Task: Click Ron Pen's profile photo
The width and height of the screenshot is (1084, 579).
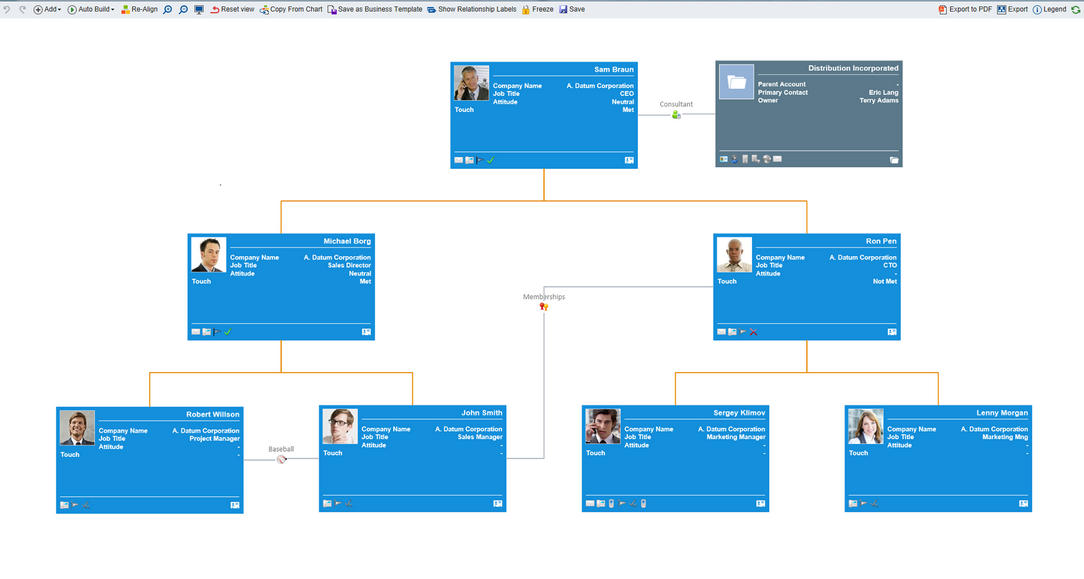Action: 734,255
